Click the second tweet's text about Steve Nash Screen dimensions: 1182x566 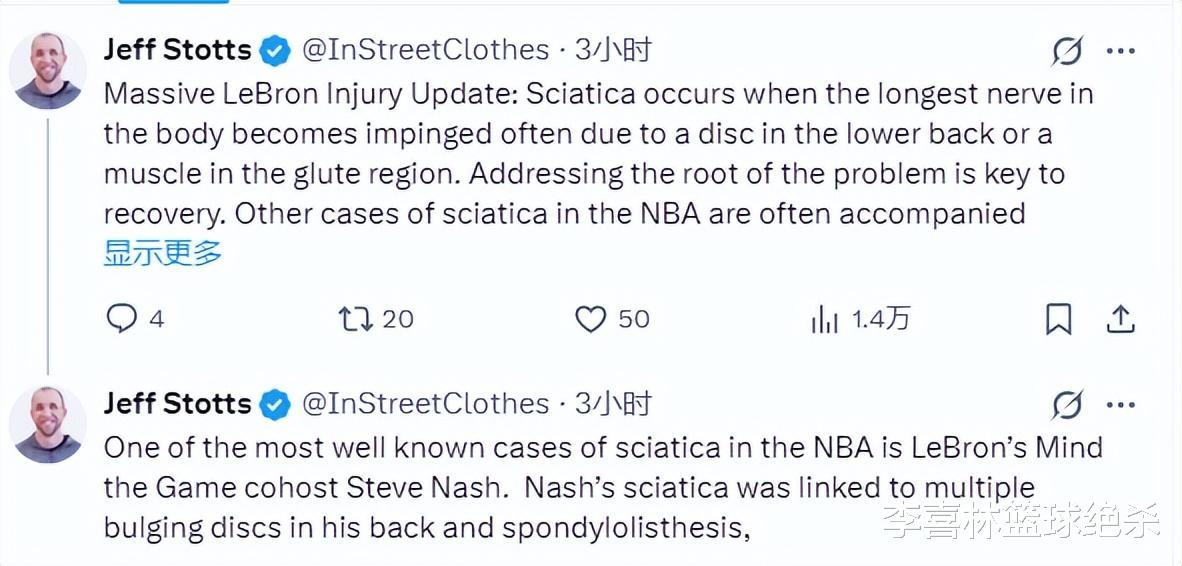(x=570, y=487)
